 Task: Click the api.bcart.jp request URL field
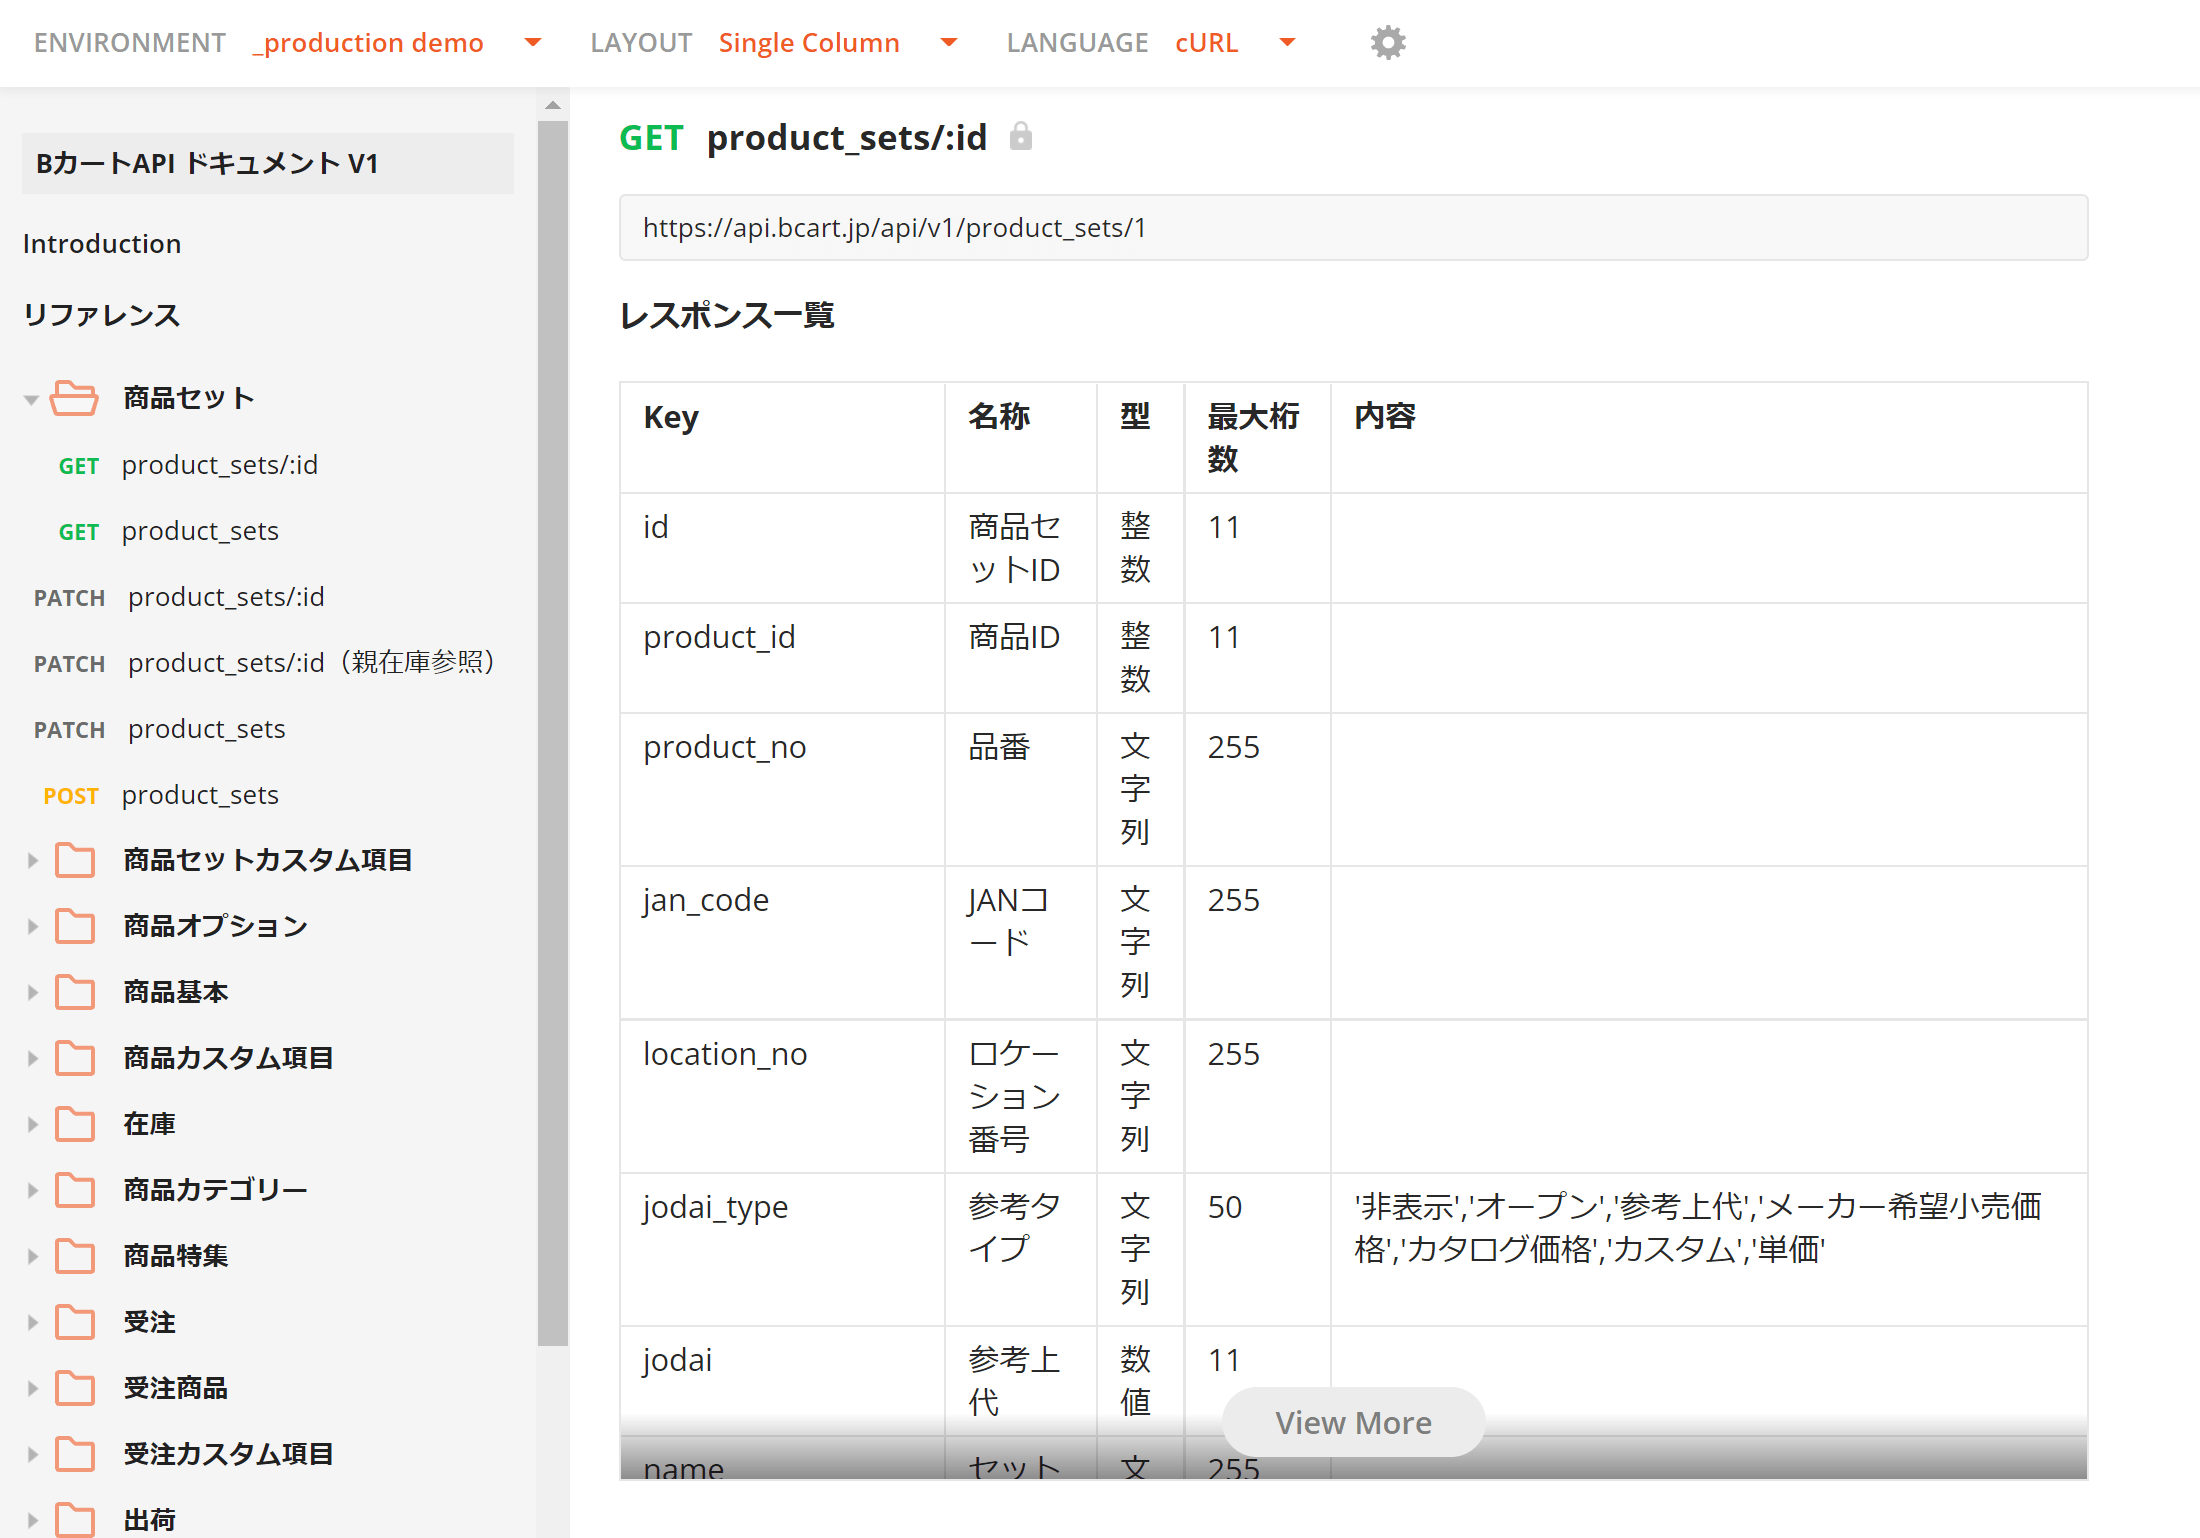[x=1353, y=228]
